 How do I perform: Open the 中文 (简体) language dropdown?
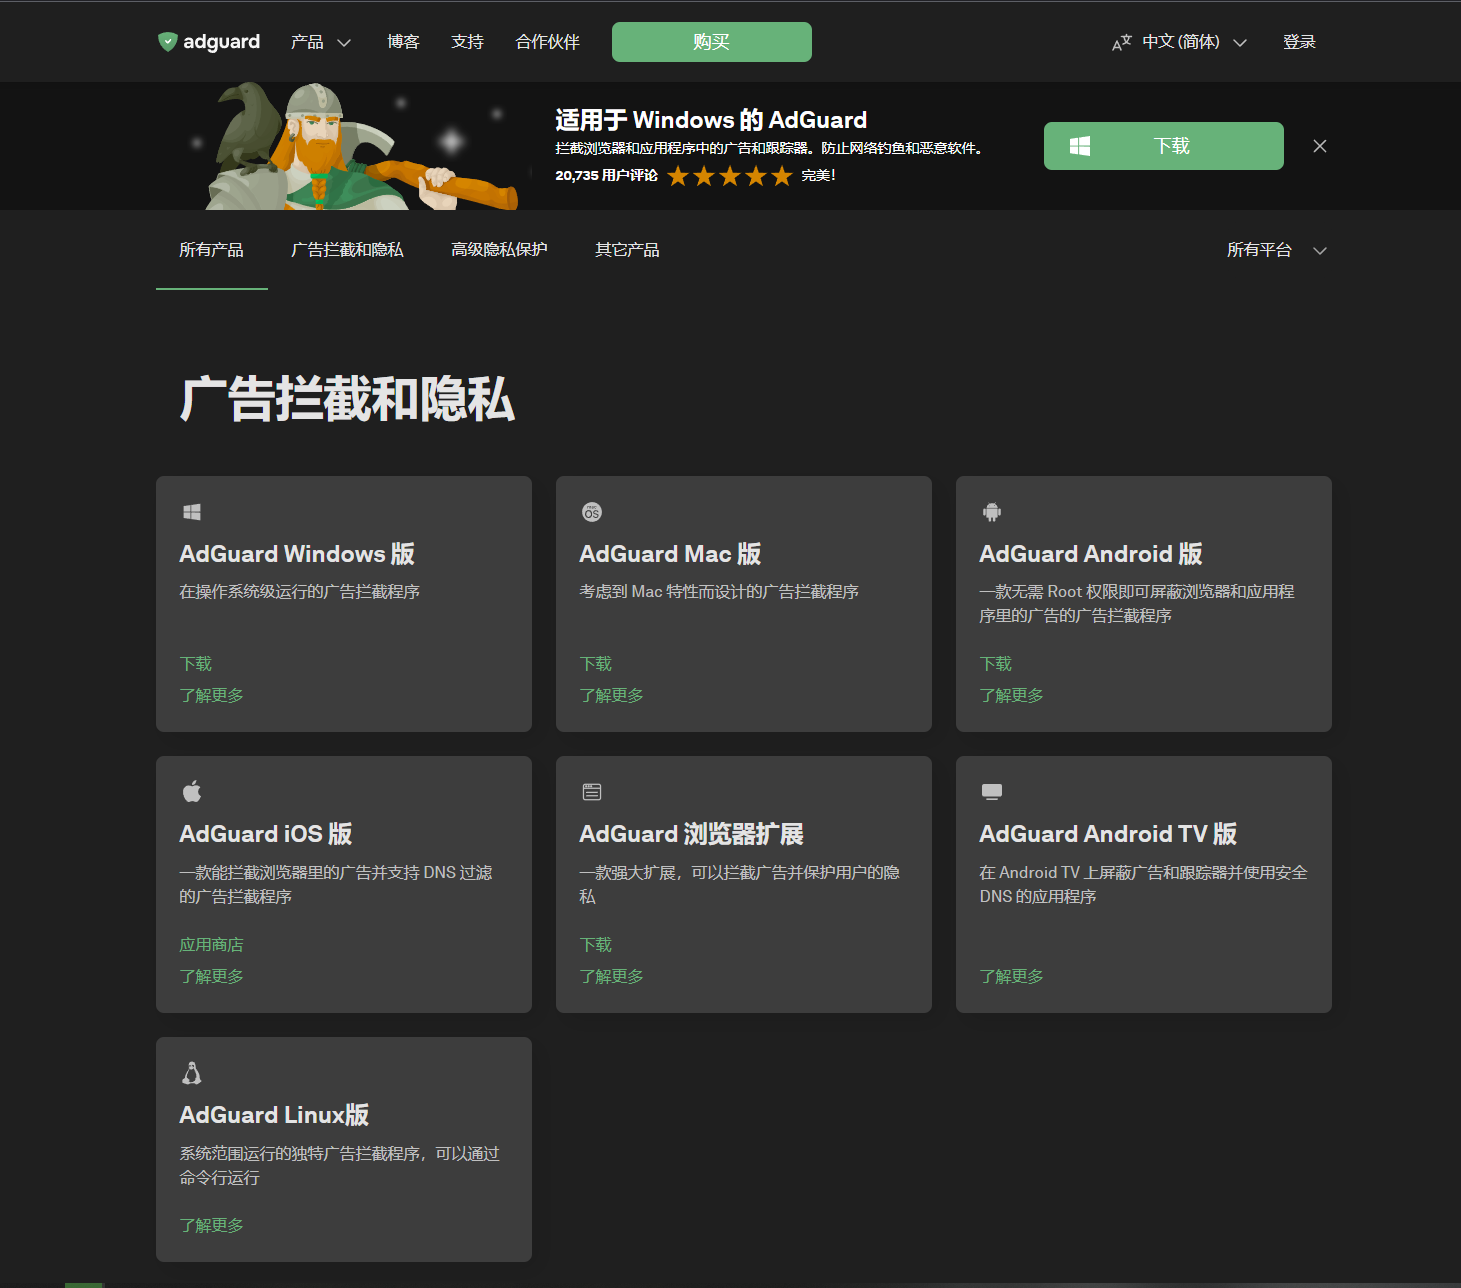click(x=1180, y=42)
